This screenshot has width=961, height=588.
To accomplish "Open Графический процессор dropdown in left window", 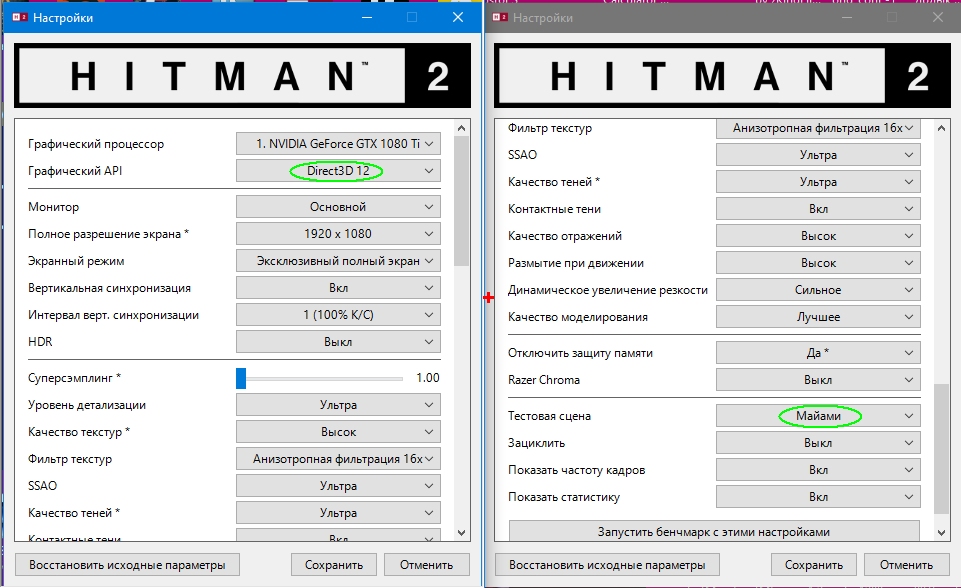I will (x=338, y=143).
